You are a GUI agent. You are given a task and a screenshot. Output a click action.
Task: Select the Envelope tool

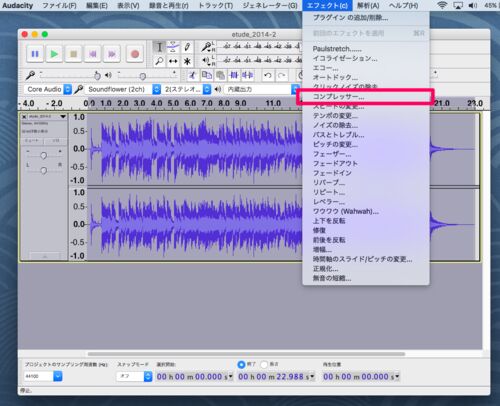(x=173, y=47)
